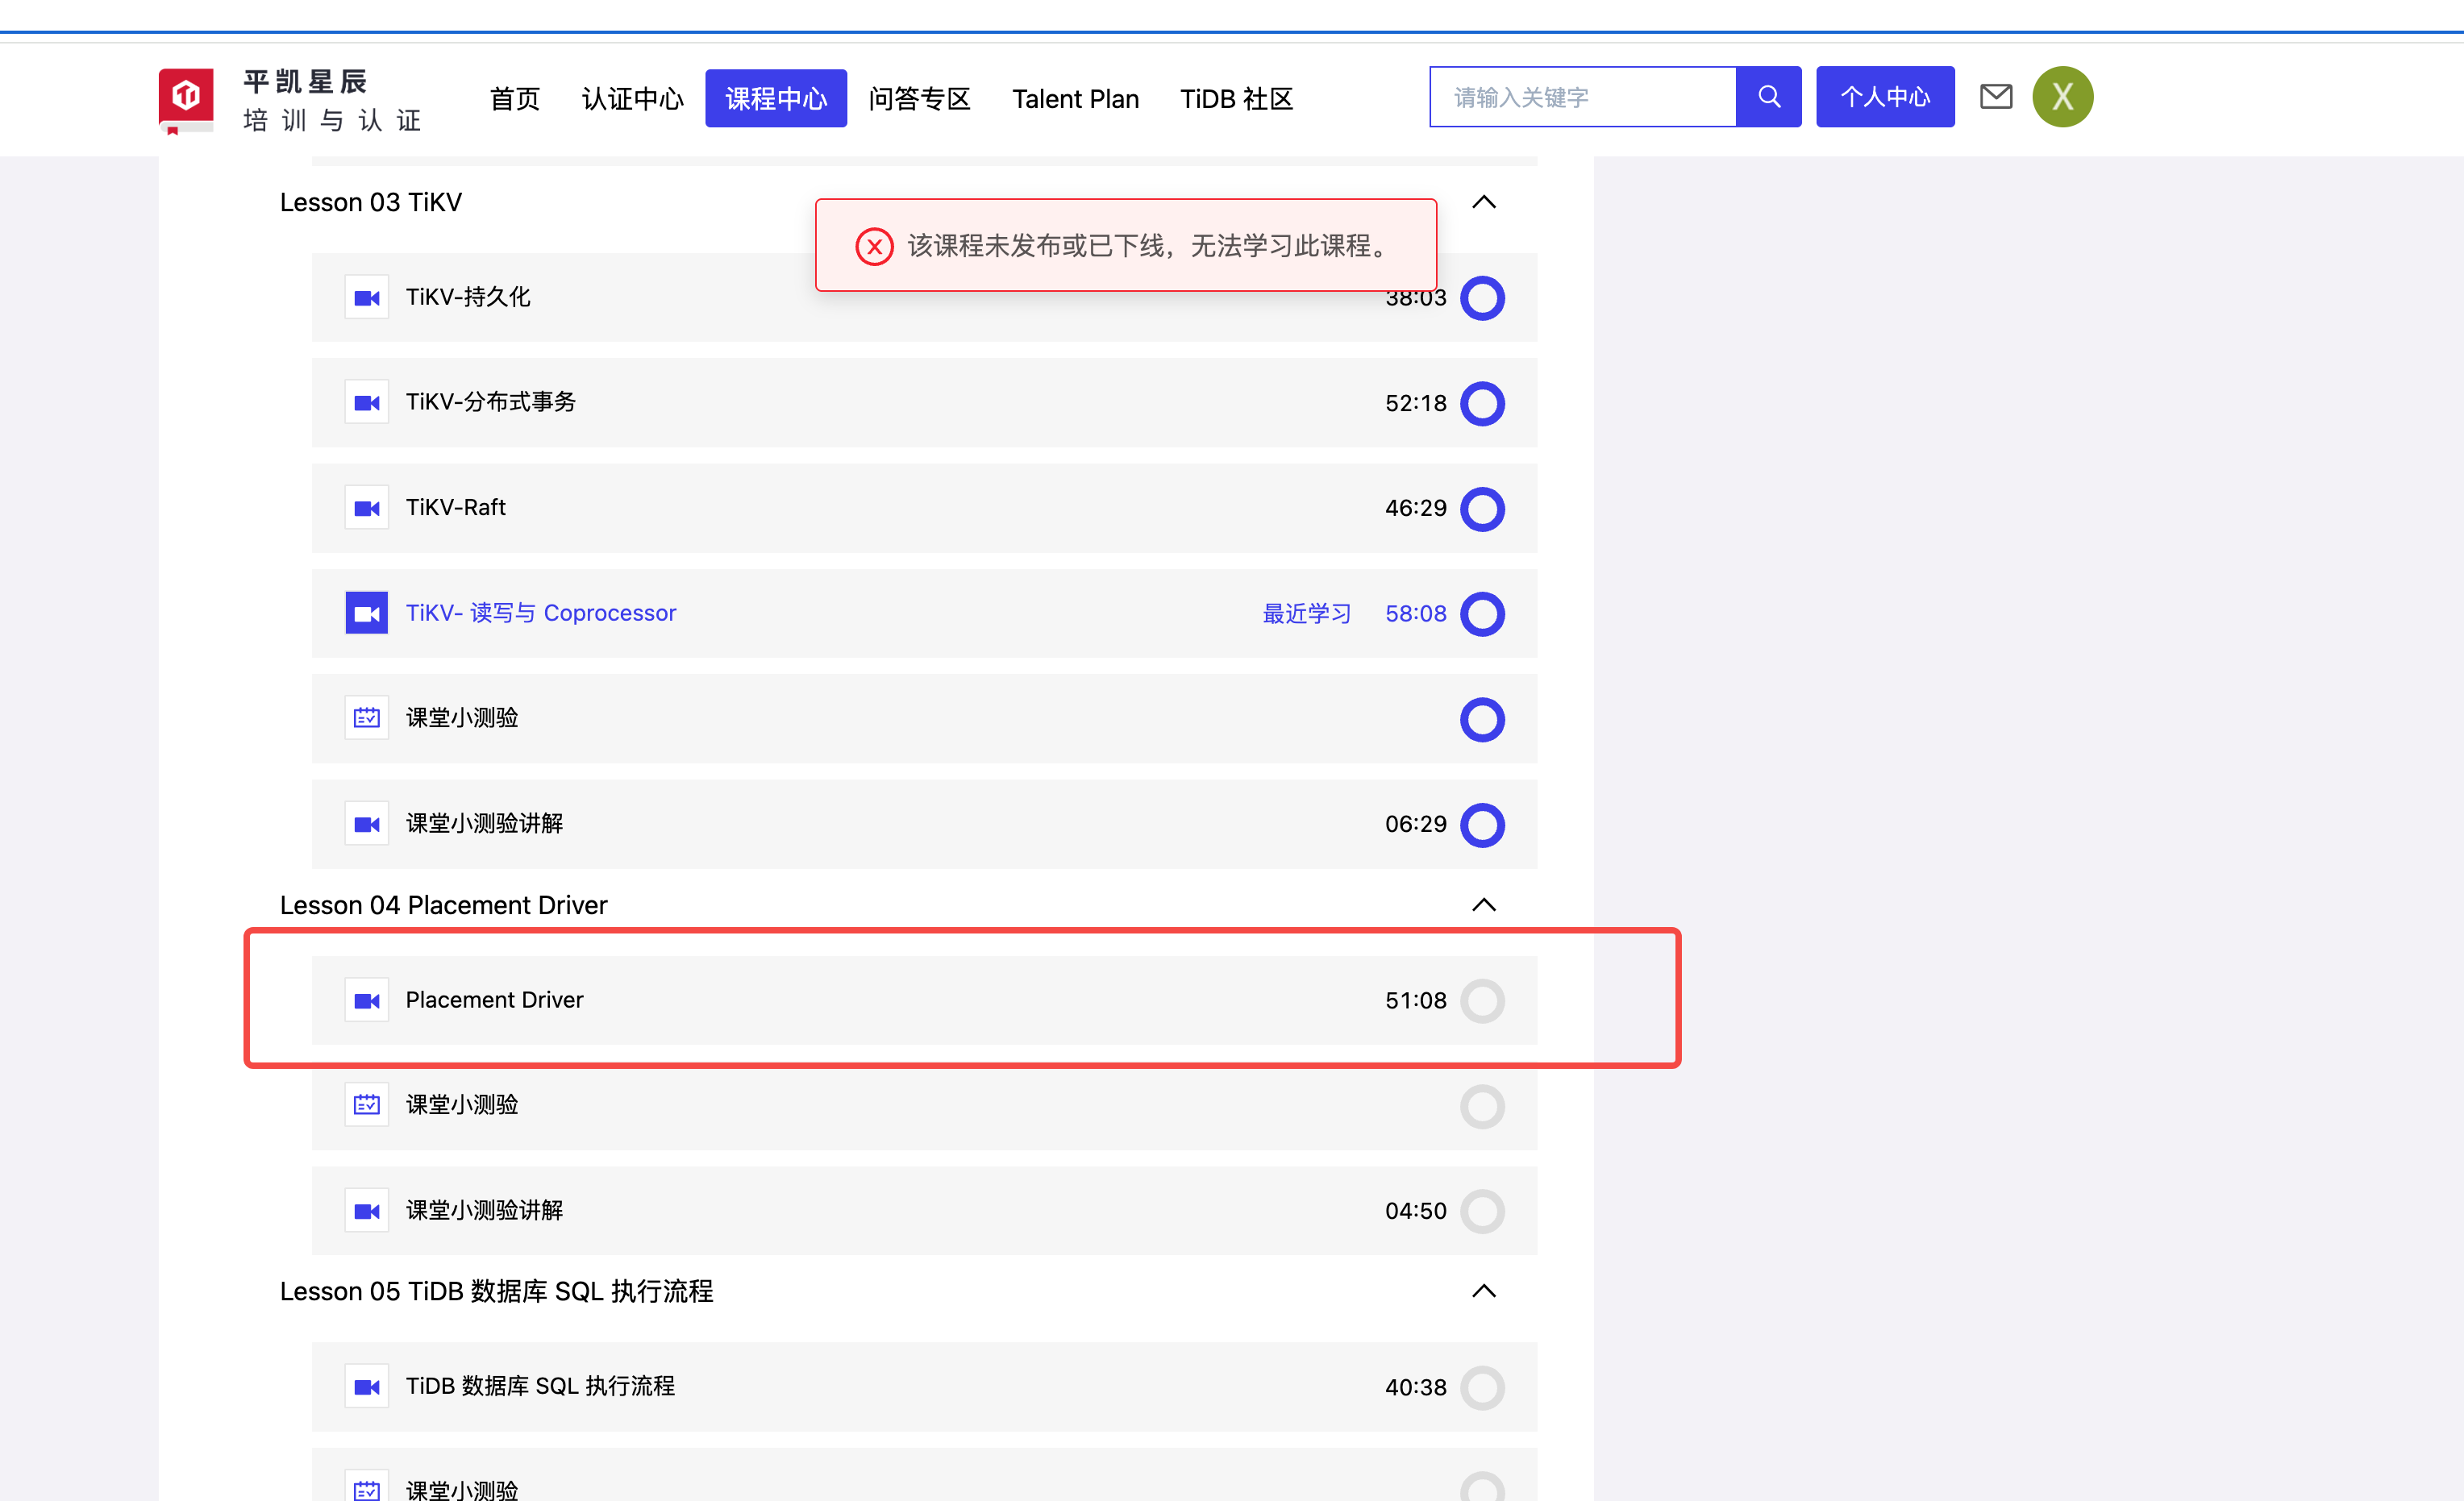Open the green X user avatar
This screenshot has width=2464, height=1501.
[2062, 97]
